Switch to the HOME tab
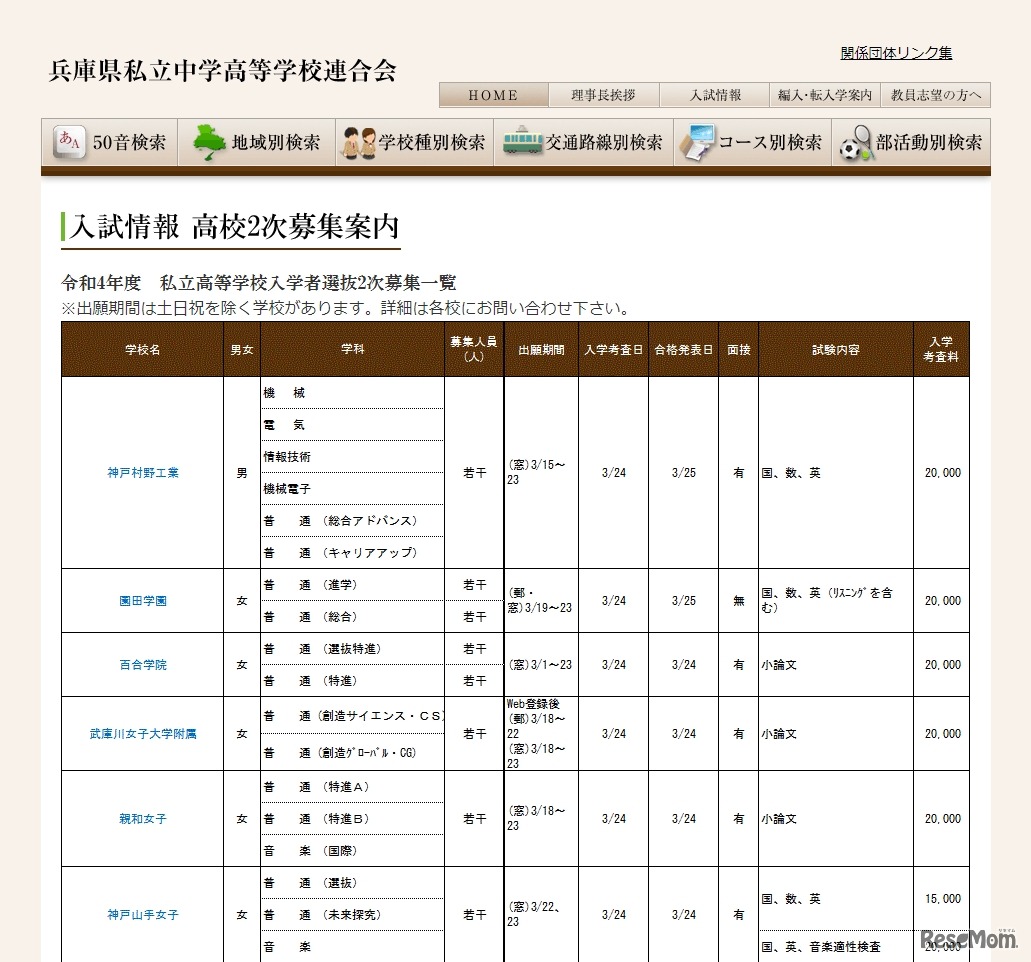Image resolution: width=1031 pixels, height=962 pixels. tap(493, 94)
